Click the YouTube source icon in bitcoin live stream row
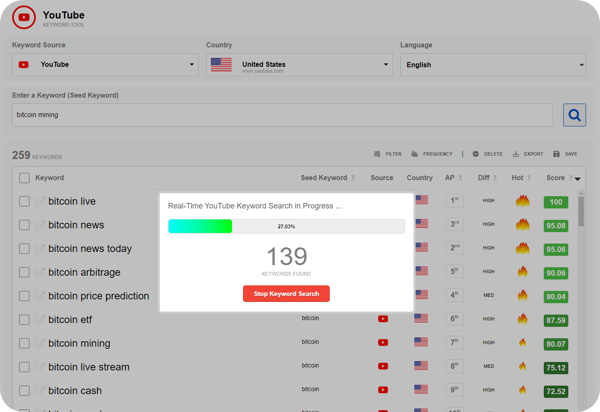600x412 pixels. click(x=383, y=366)
